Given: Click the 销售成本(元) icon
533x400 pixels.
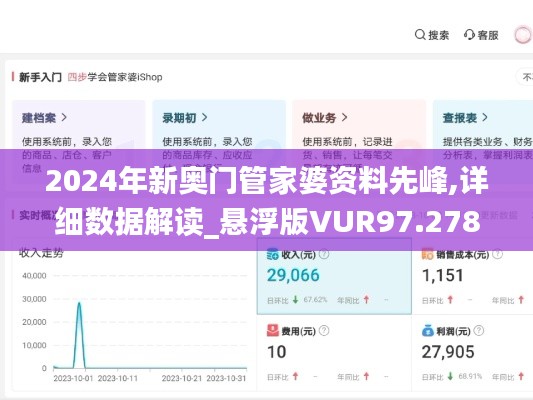Looking at the screenshot, I should click(x=428, y=254).
